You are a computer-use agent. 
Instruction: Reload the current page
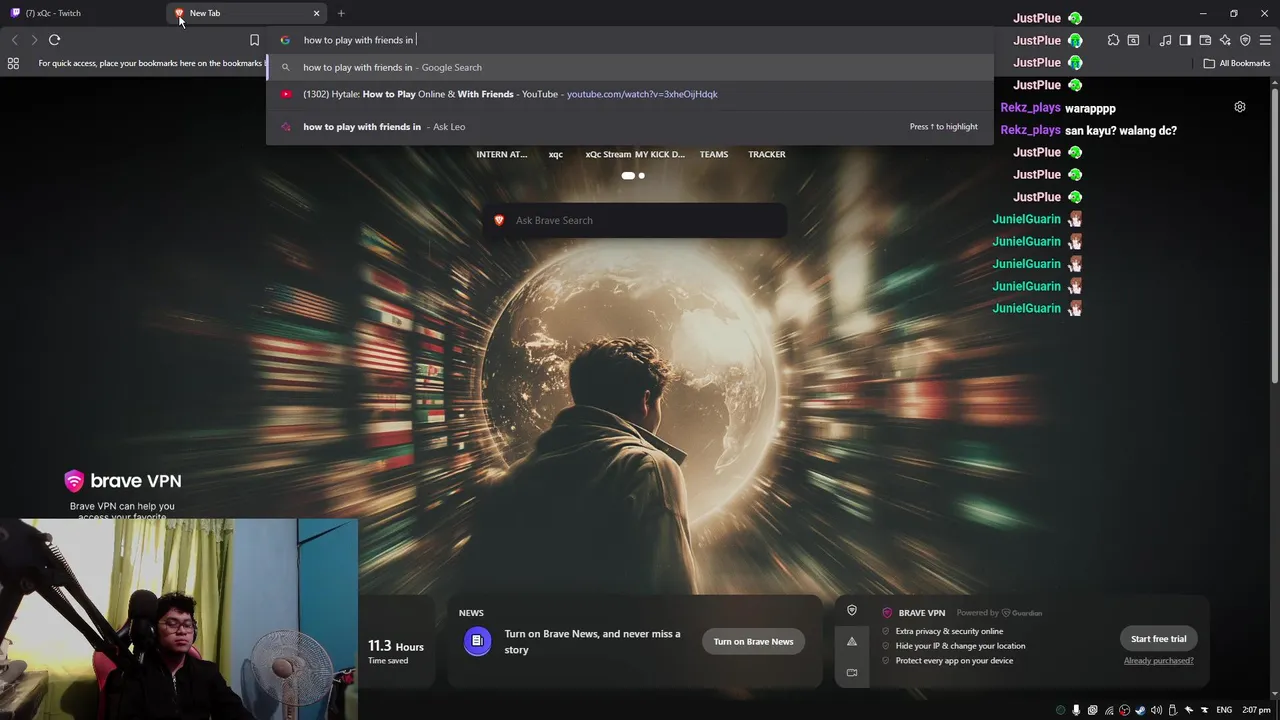click(x=54, y=40)
